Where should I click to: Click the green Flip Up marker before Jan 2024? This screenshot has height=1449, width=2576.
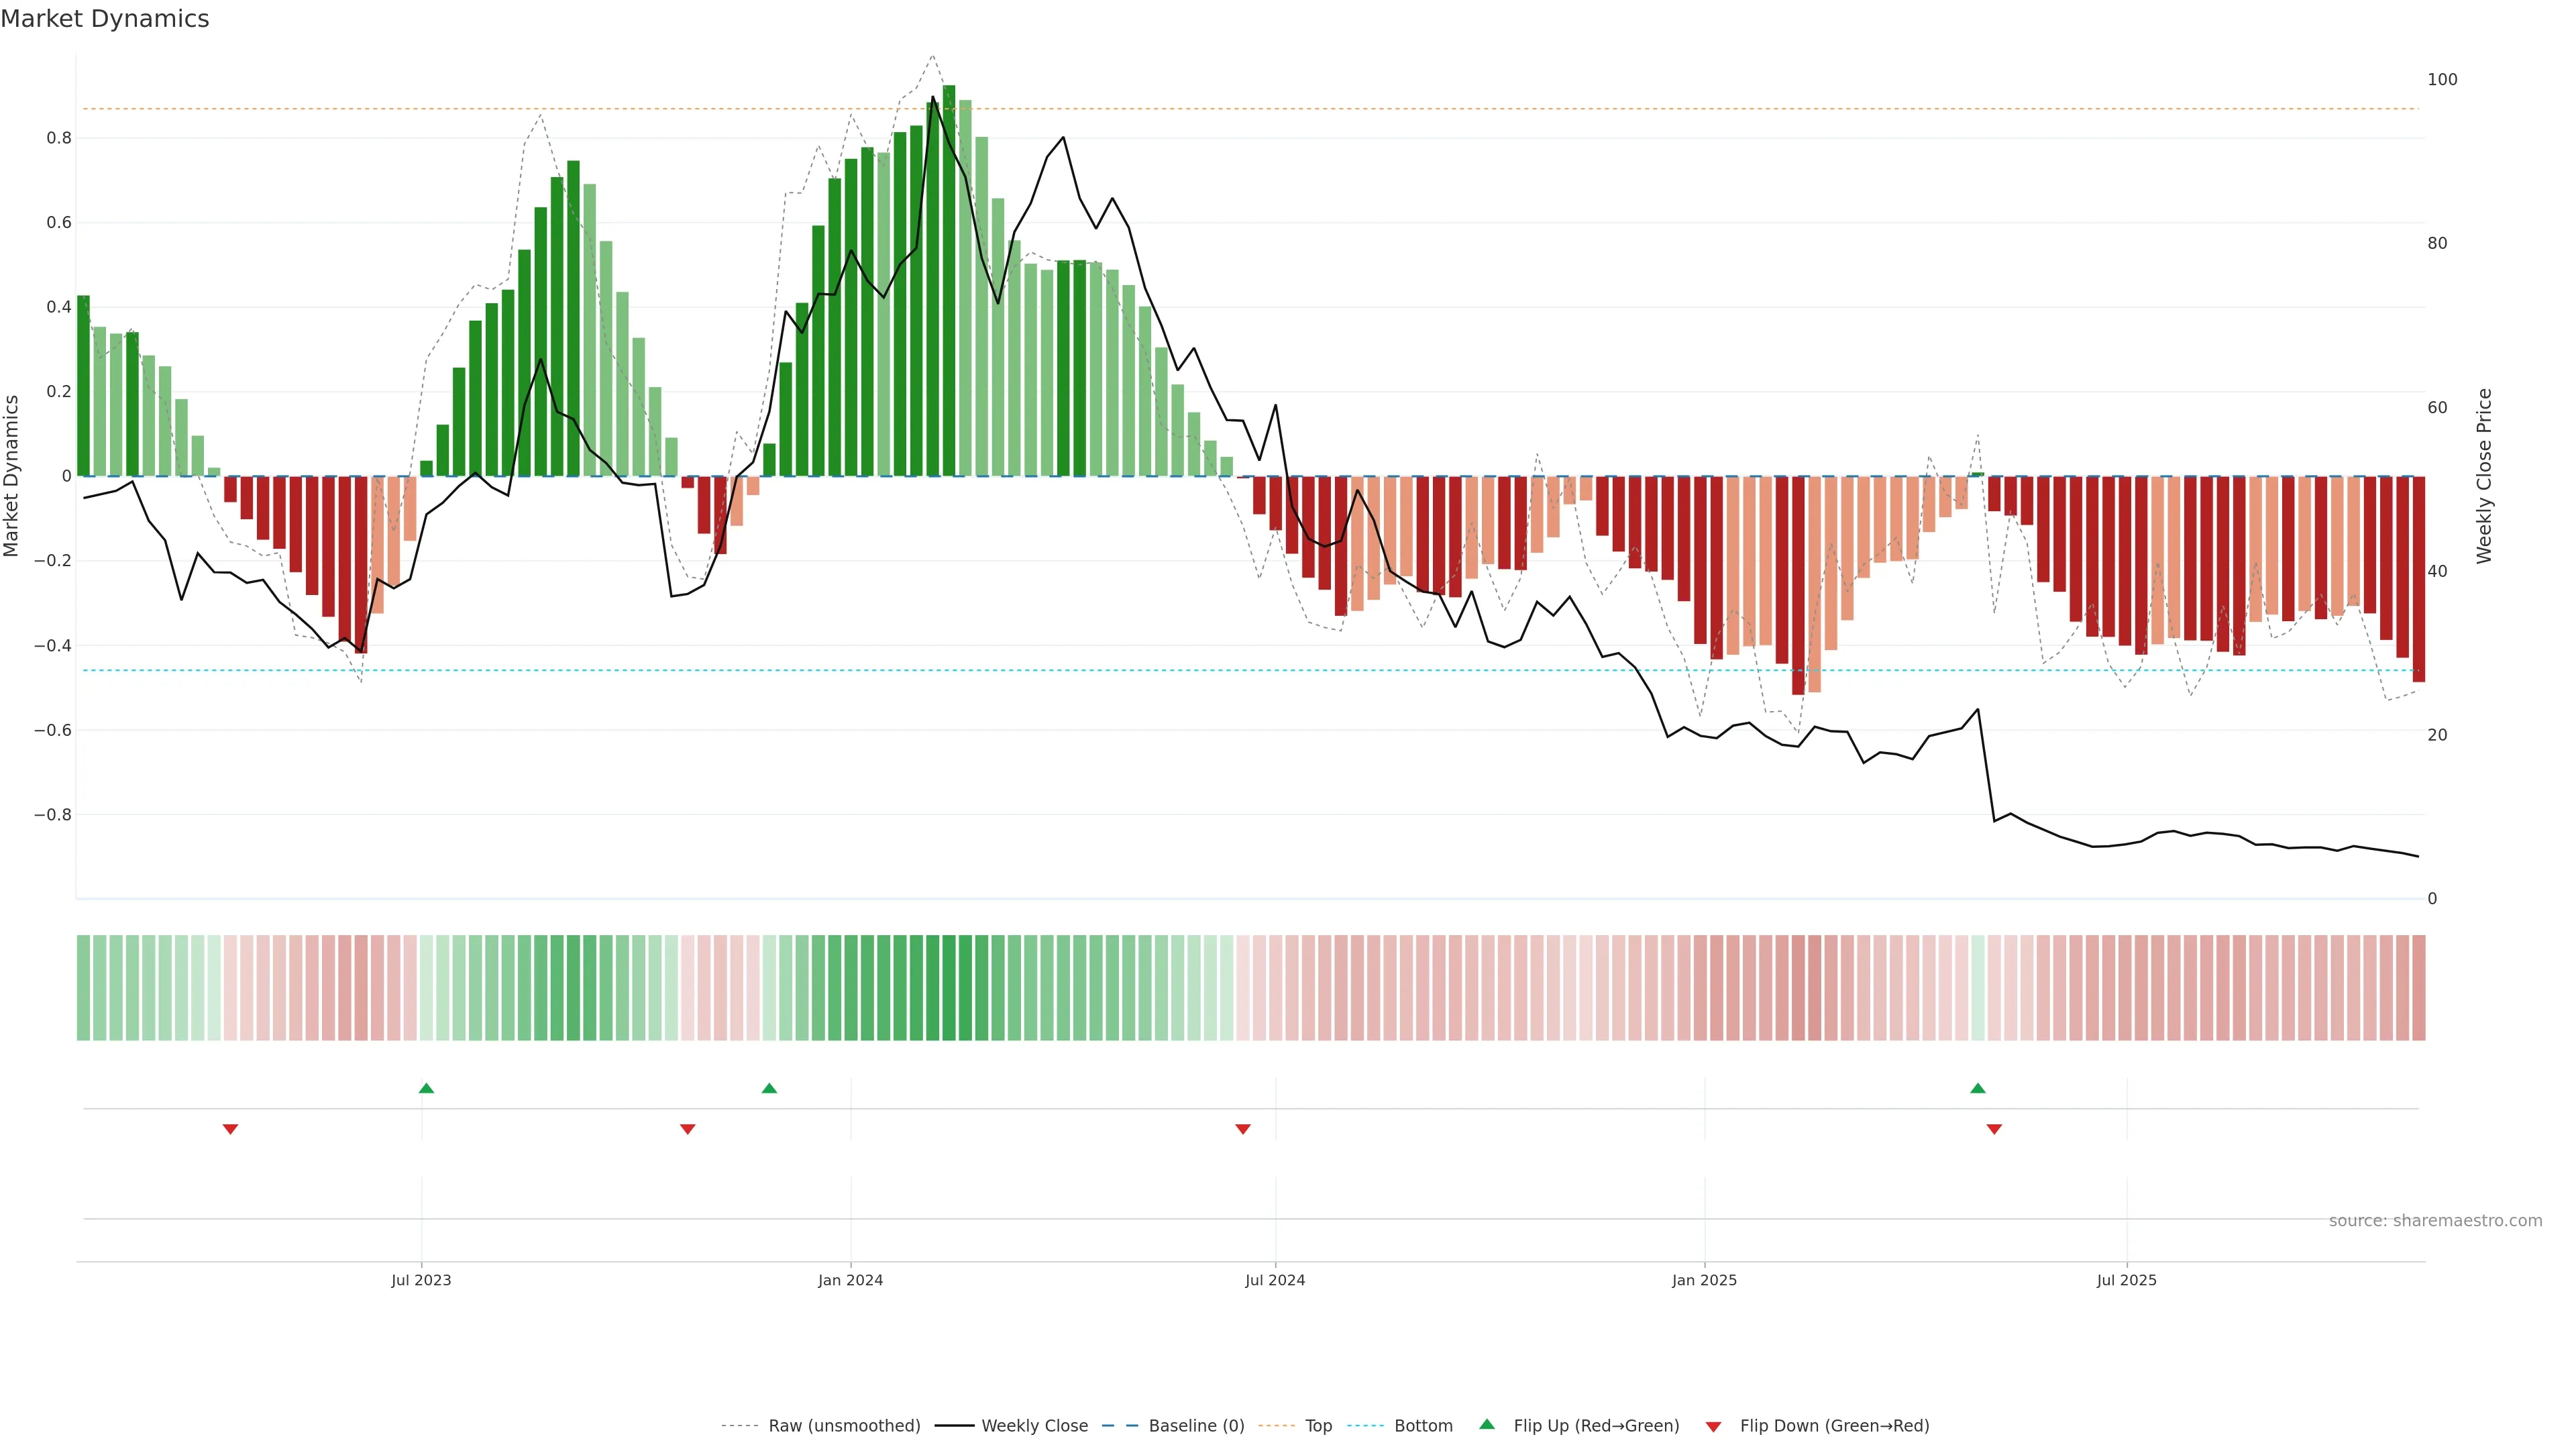point(769,1088)
